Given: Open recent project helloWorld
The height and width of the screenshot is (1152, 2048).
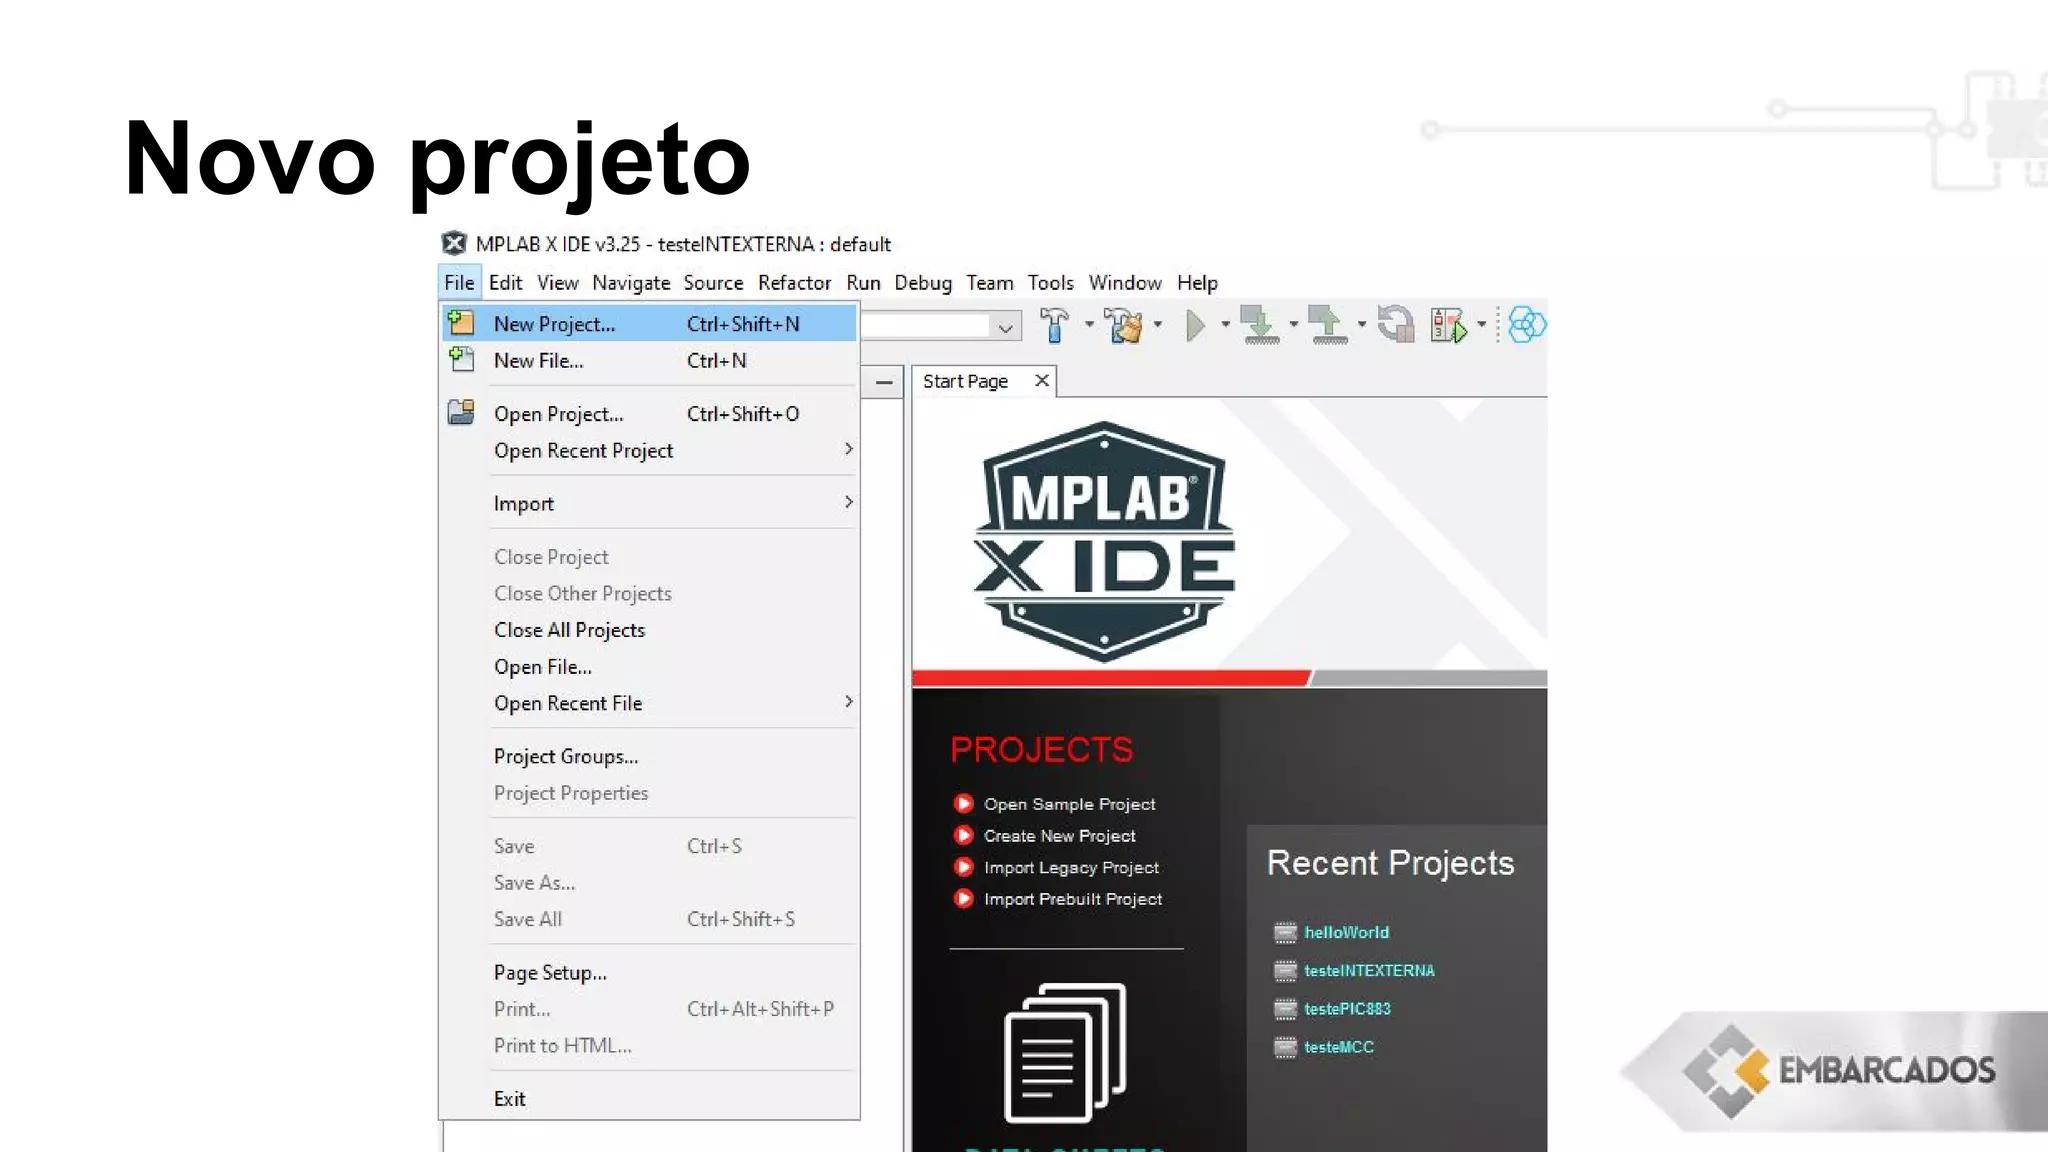Looking at the screenshot, I should click(x=1346, y=932).
